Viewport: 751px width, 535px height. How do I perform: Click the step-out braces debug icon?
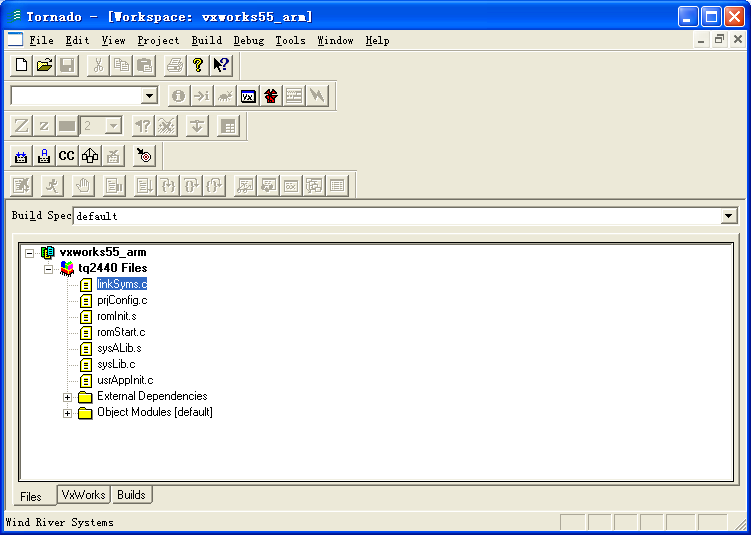[x=214, y=186]
